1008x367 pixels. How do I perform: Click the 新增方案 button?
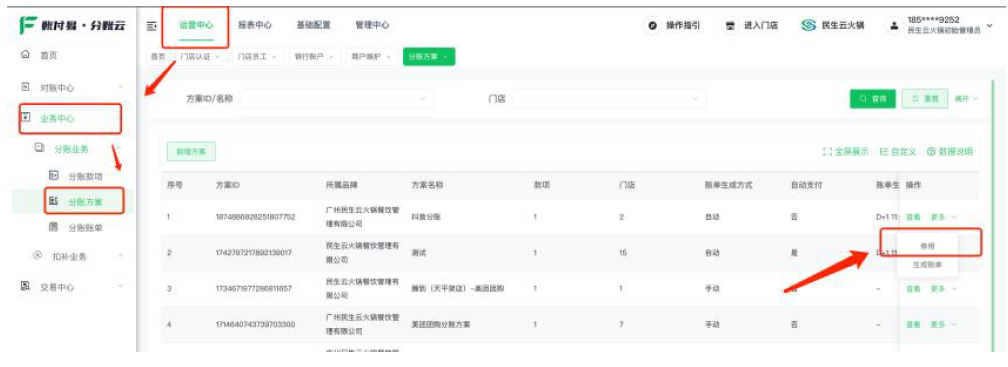(x=191, y=151)
